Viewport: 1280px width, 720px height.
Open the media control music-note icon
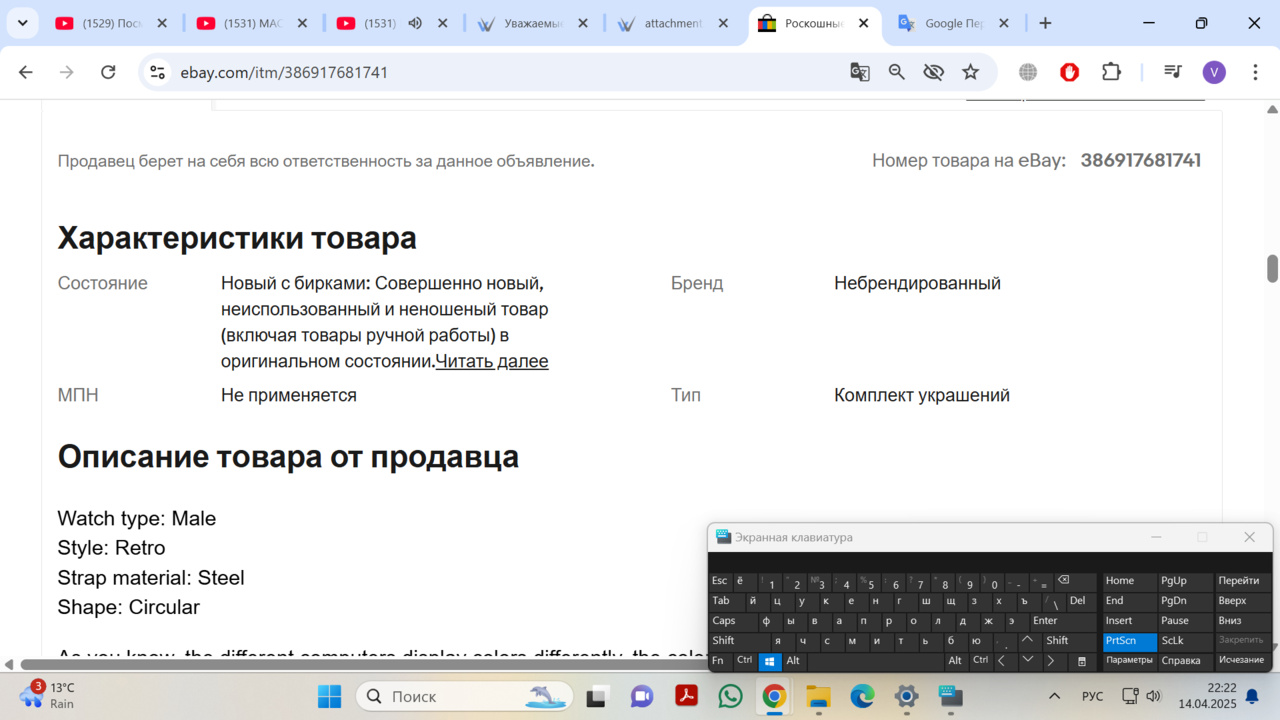1173,72
